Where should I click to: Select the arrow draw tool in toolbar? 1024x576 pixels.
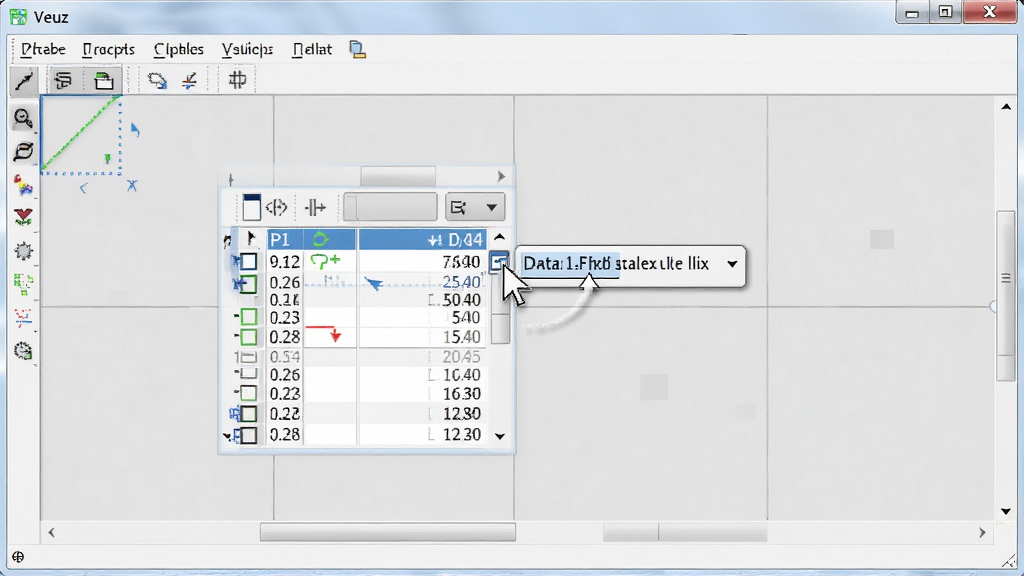(x=24, y=81)
